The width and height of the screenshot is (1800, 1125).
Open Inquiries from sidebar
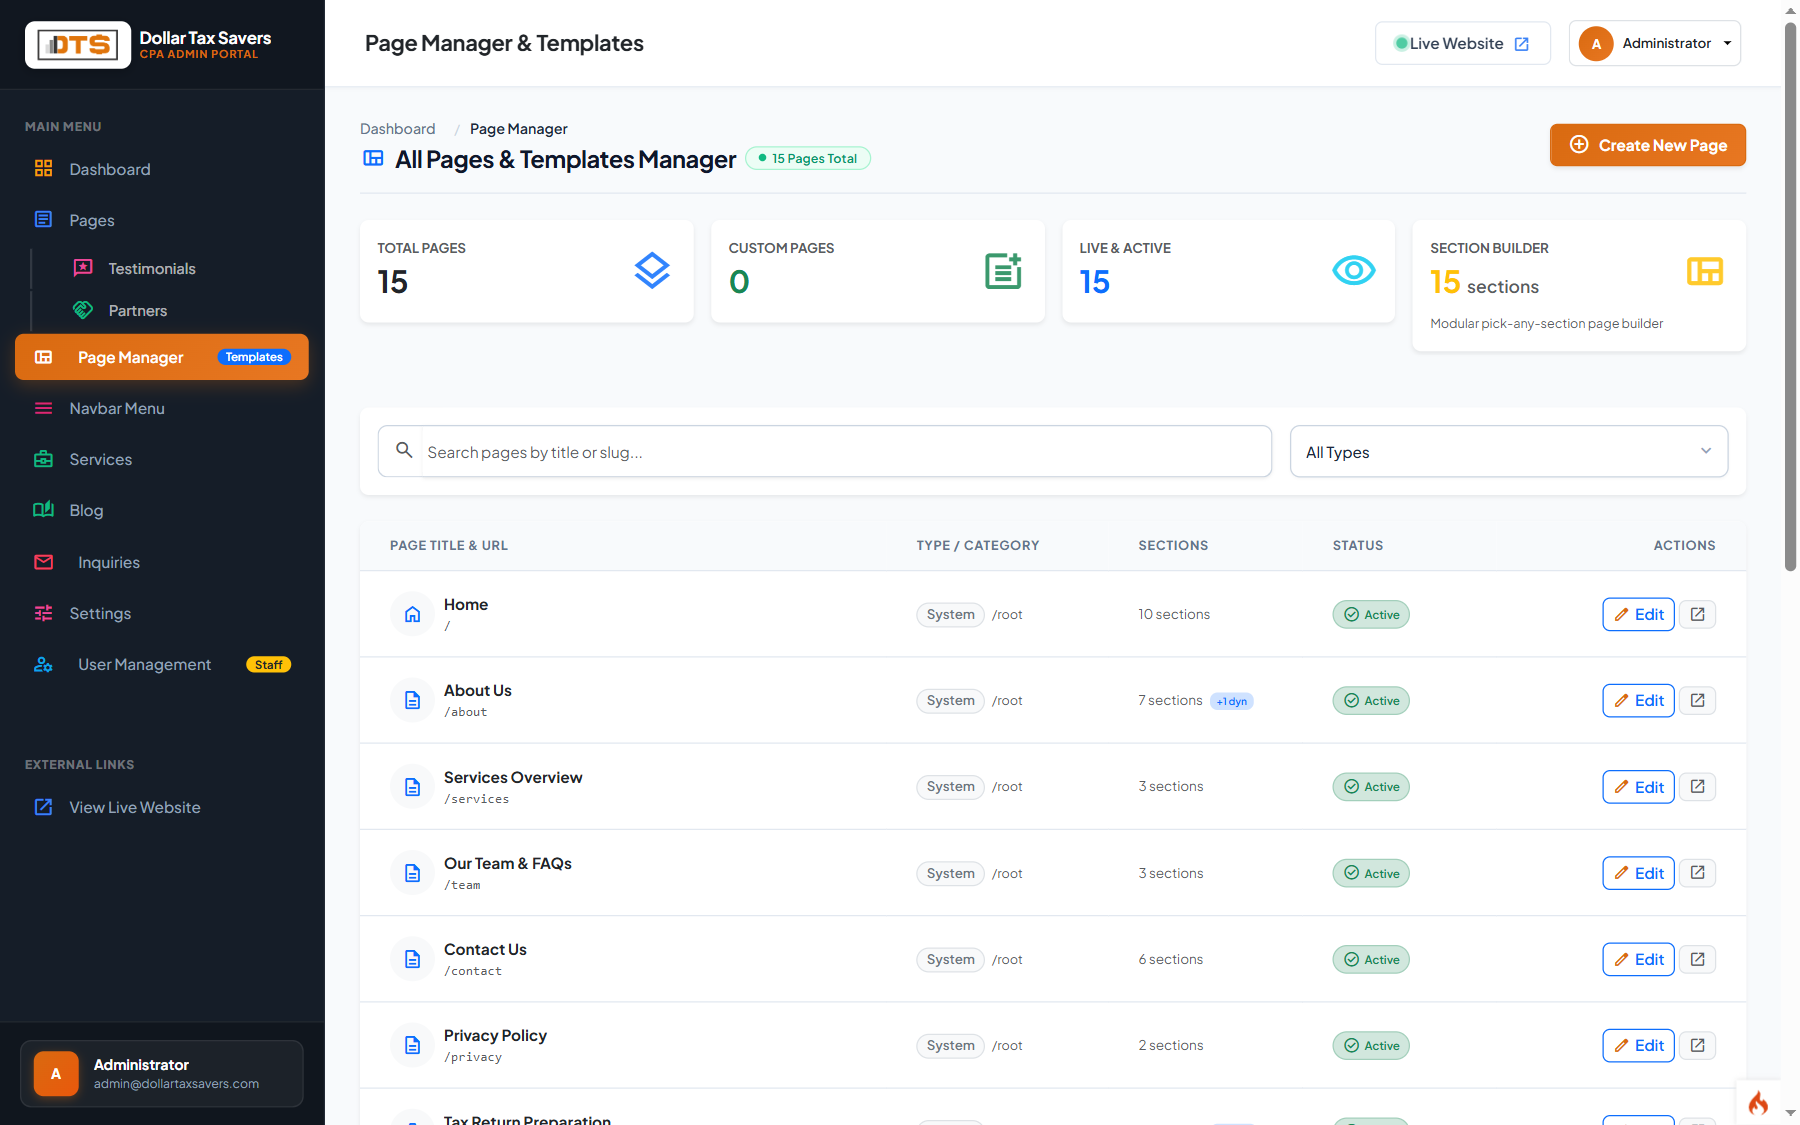click(162, 563)
